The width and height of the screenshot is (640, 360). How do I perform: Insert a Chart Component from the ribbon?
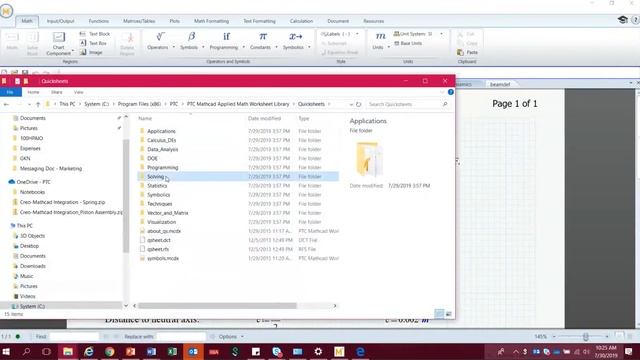(x=58, y=44)
